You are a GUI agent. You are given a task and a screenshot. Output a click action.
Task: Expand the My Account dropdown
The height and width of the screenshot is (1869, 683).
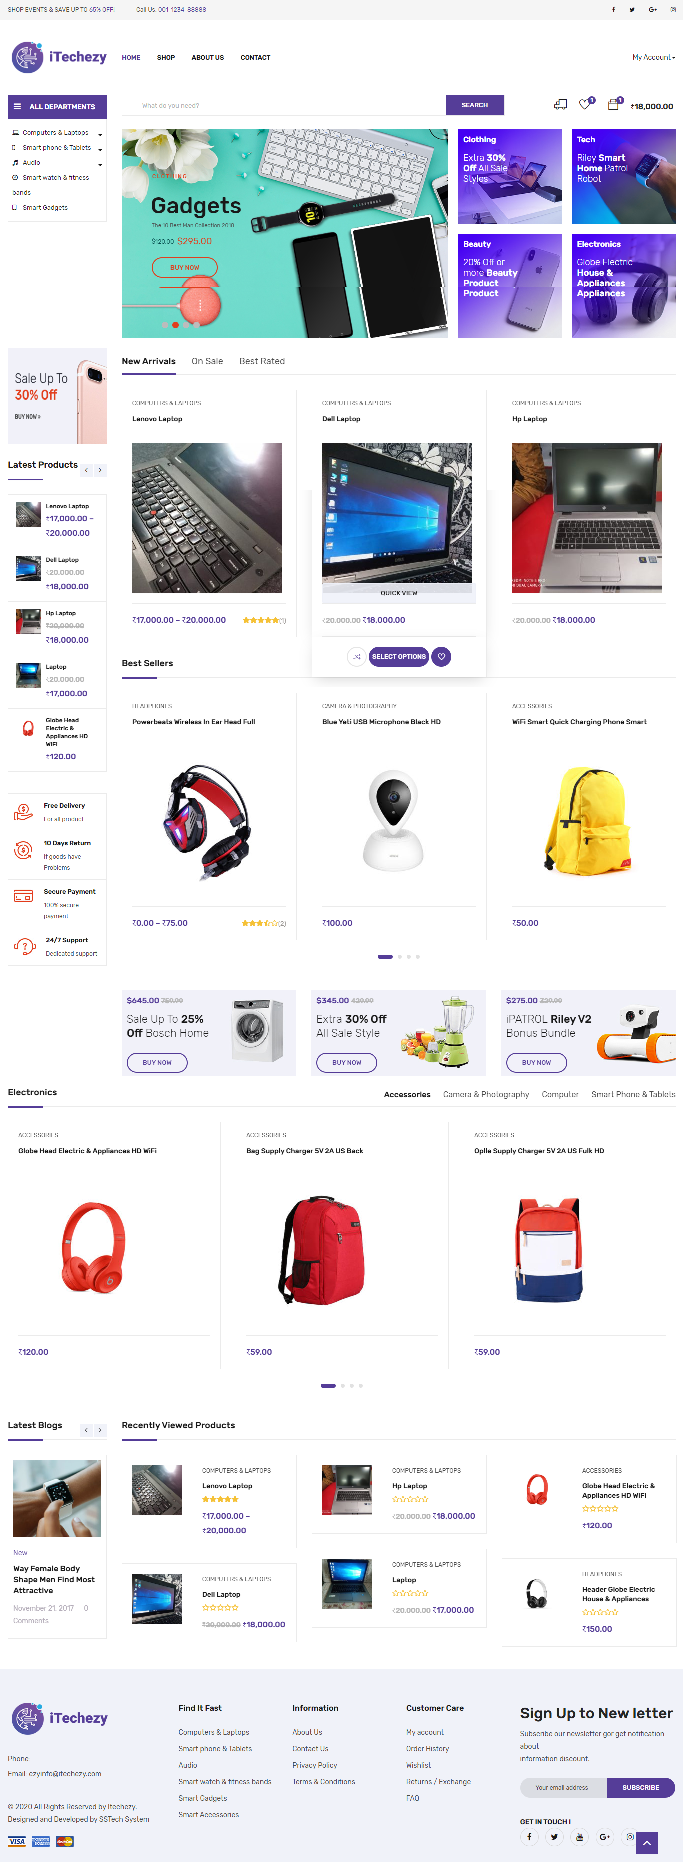pos(653,57)
